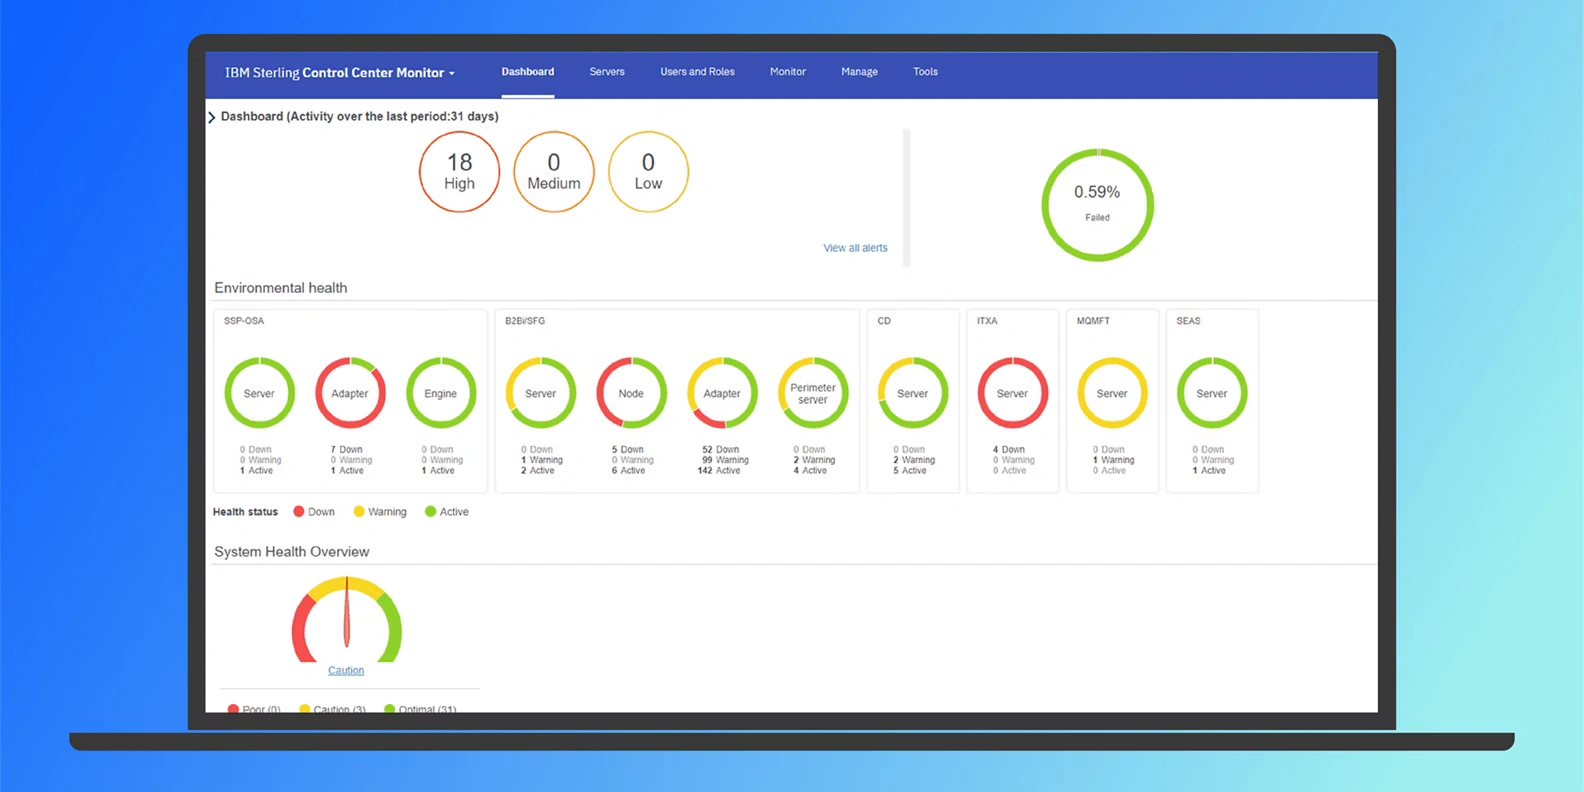Image resolution: width=1584 pixels, height=792 pixels.
Task: Click the 0 Medium alerts circle
Action: tap(554, 172)
